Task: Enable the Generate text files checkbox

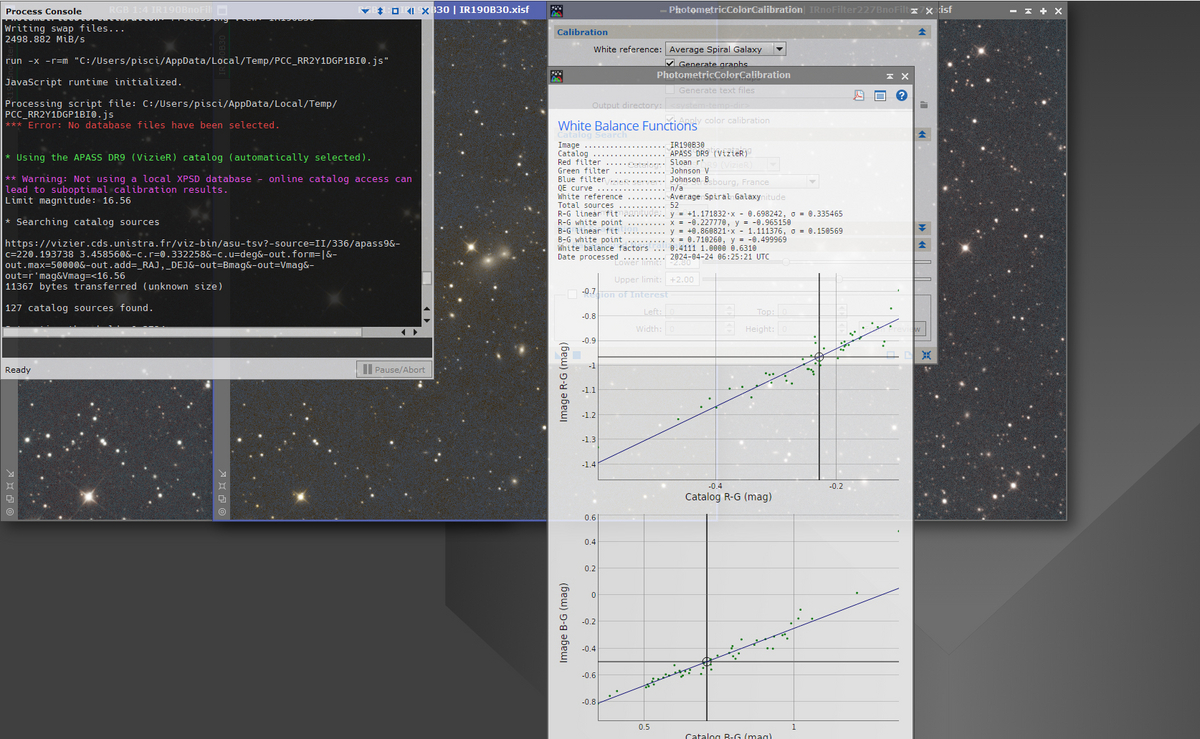Action: [670, 90]
